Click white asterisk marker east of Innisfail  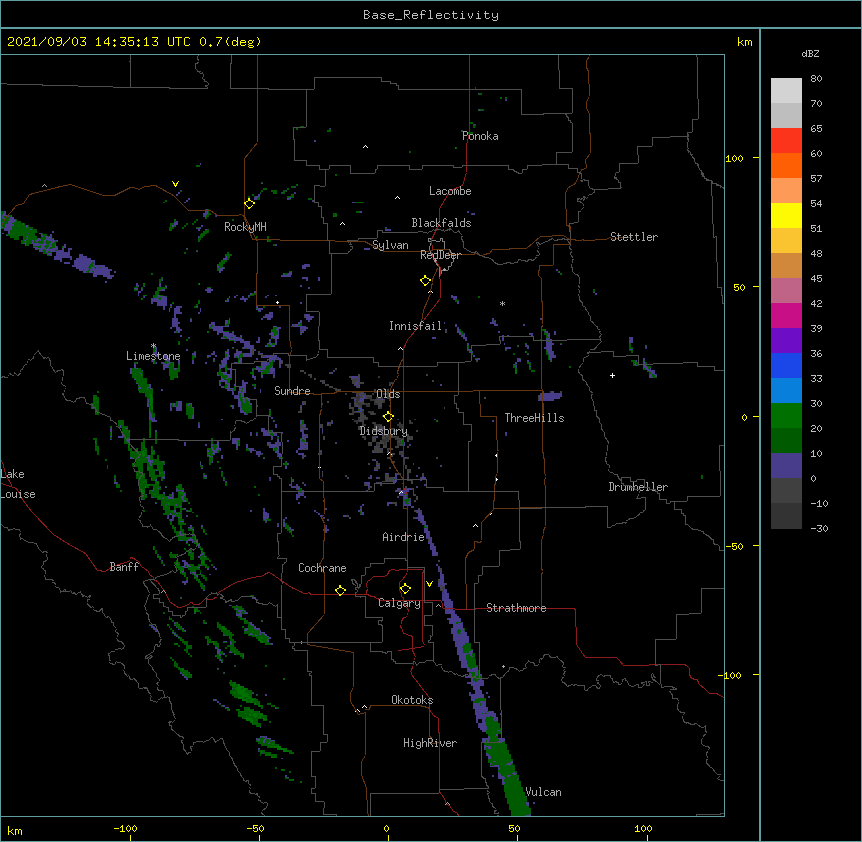click(502, 303)
